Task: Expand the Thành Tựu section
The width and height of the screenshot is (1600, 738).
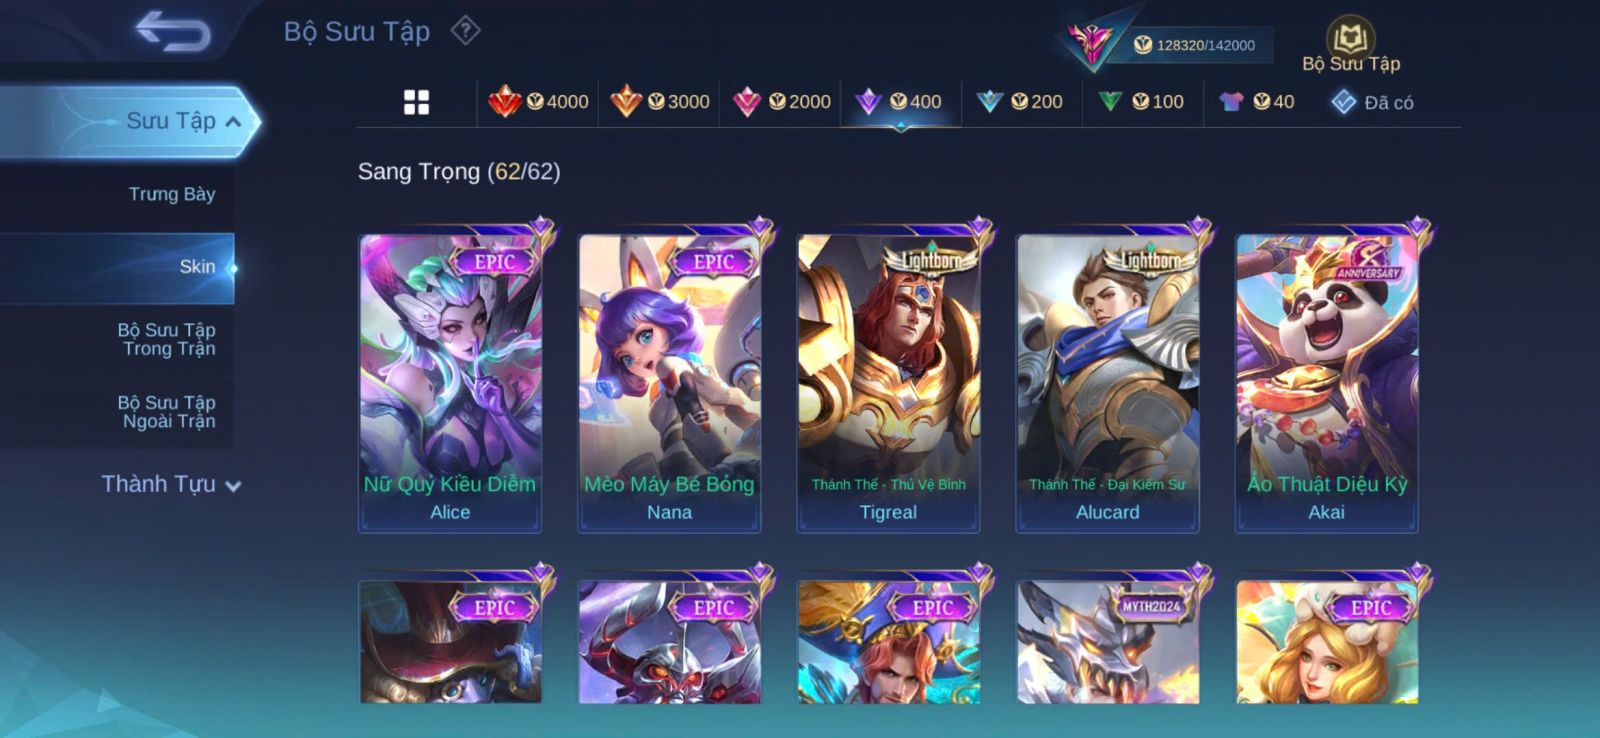Action: pos(171,484)
